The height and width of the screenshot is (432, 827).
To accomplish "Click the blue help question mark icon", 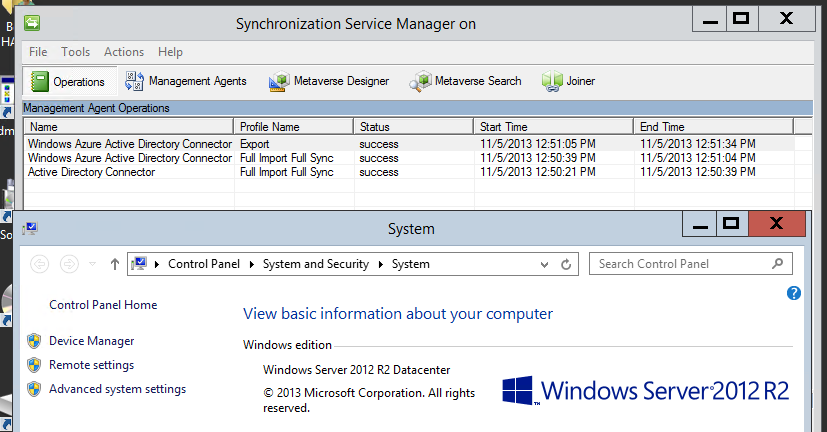I will pyautogui.click(x=794, y=293).
